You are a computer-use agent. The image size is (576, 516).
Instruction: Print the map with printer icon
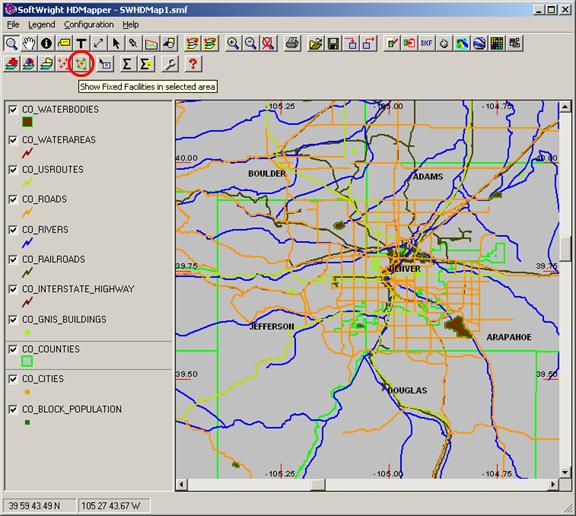293,44
